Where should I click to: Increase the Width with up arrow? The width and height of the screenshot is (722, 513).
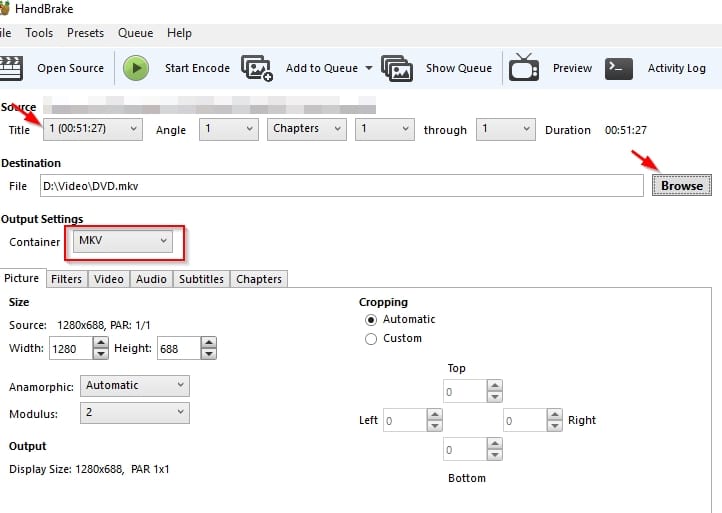pyautogui.click(x=101, y=343)
